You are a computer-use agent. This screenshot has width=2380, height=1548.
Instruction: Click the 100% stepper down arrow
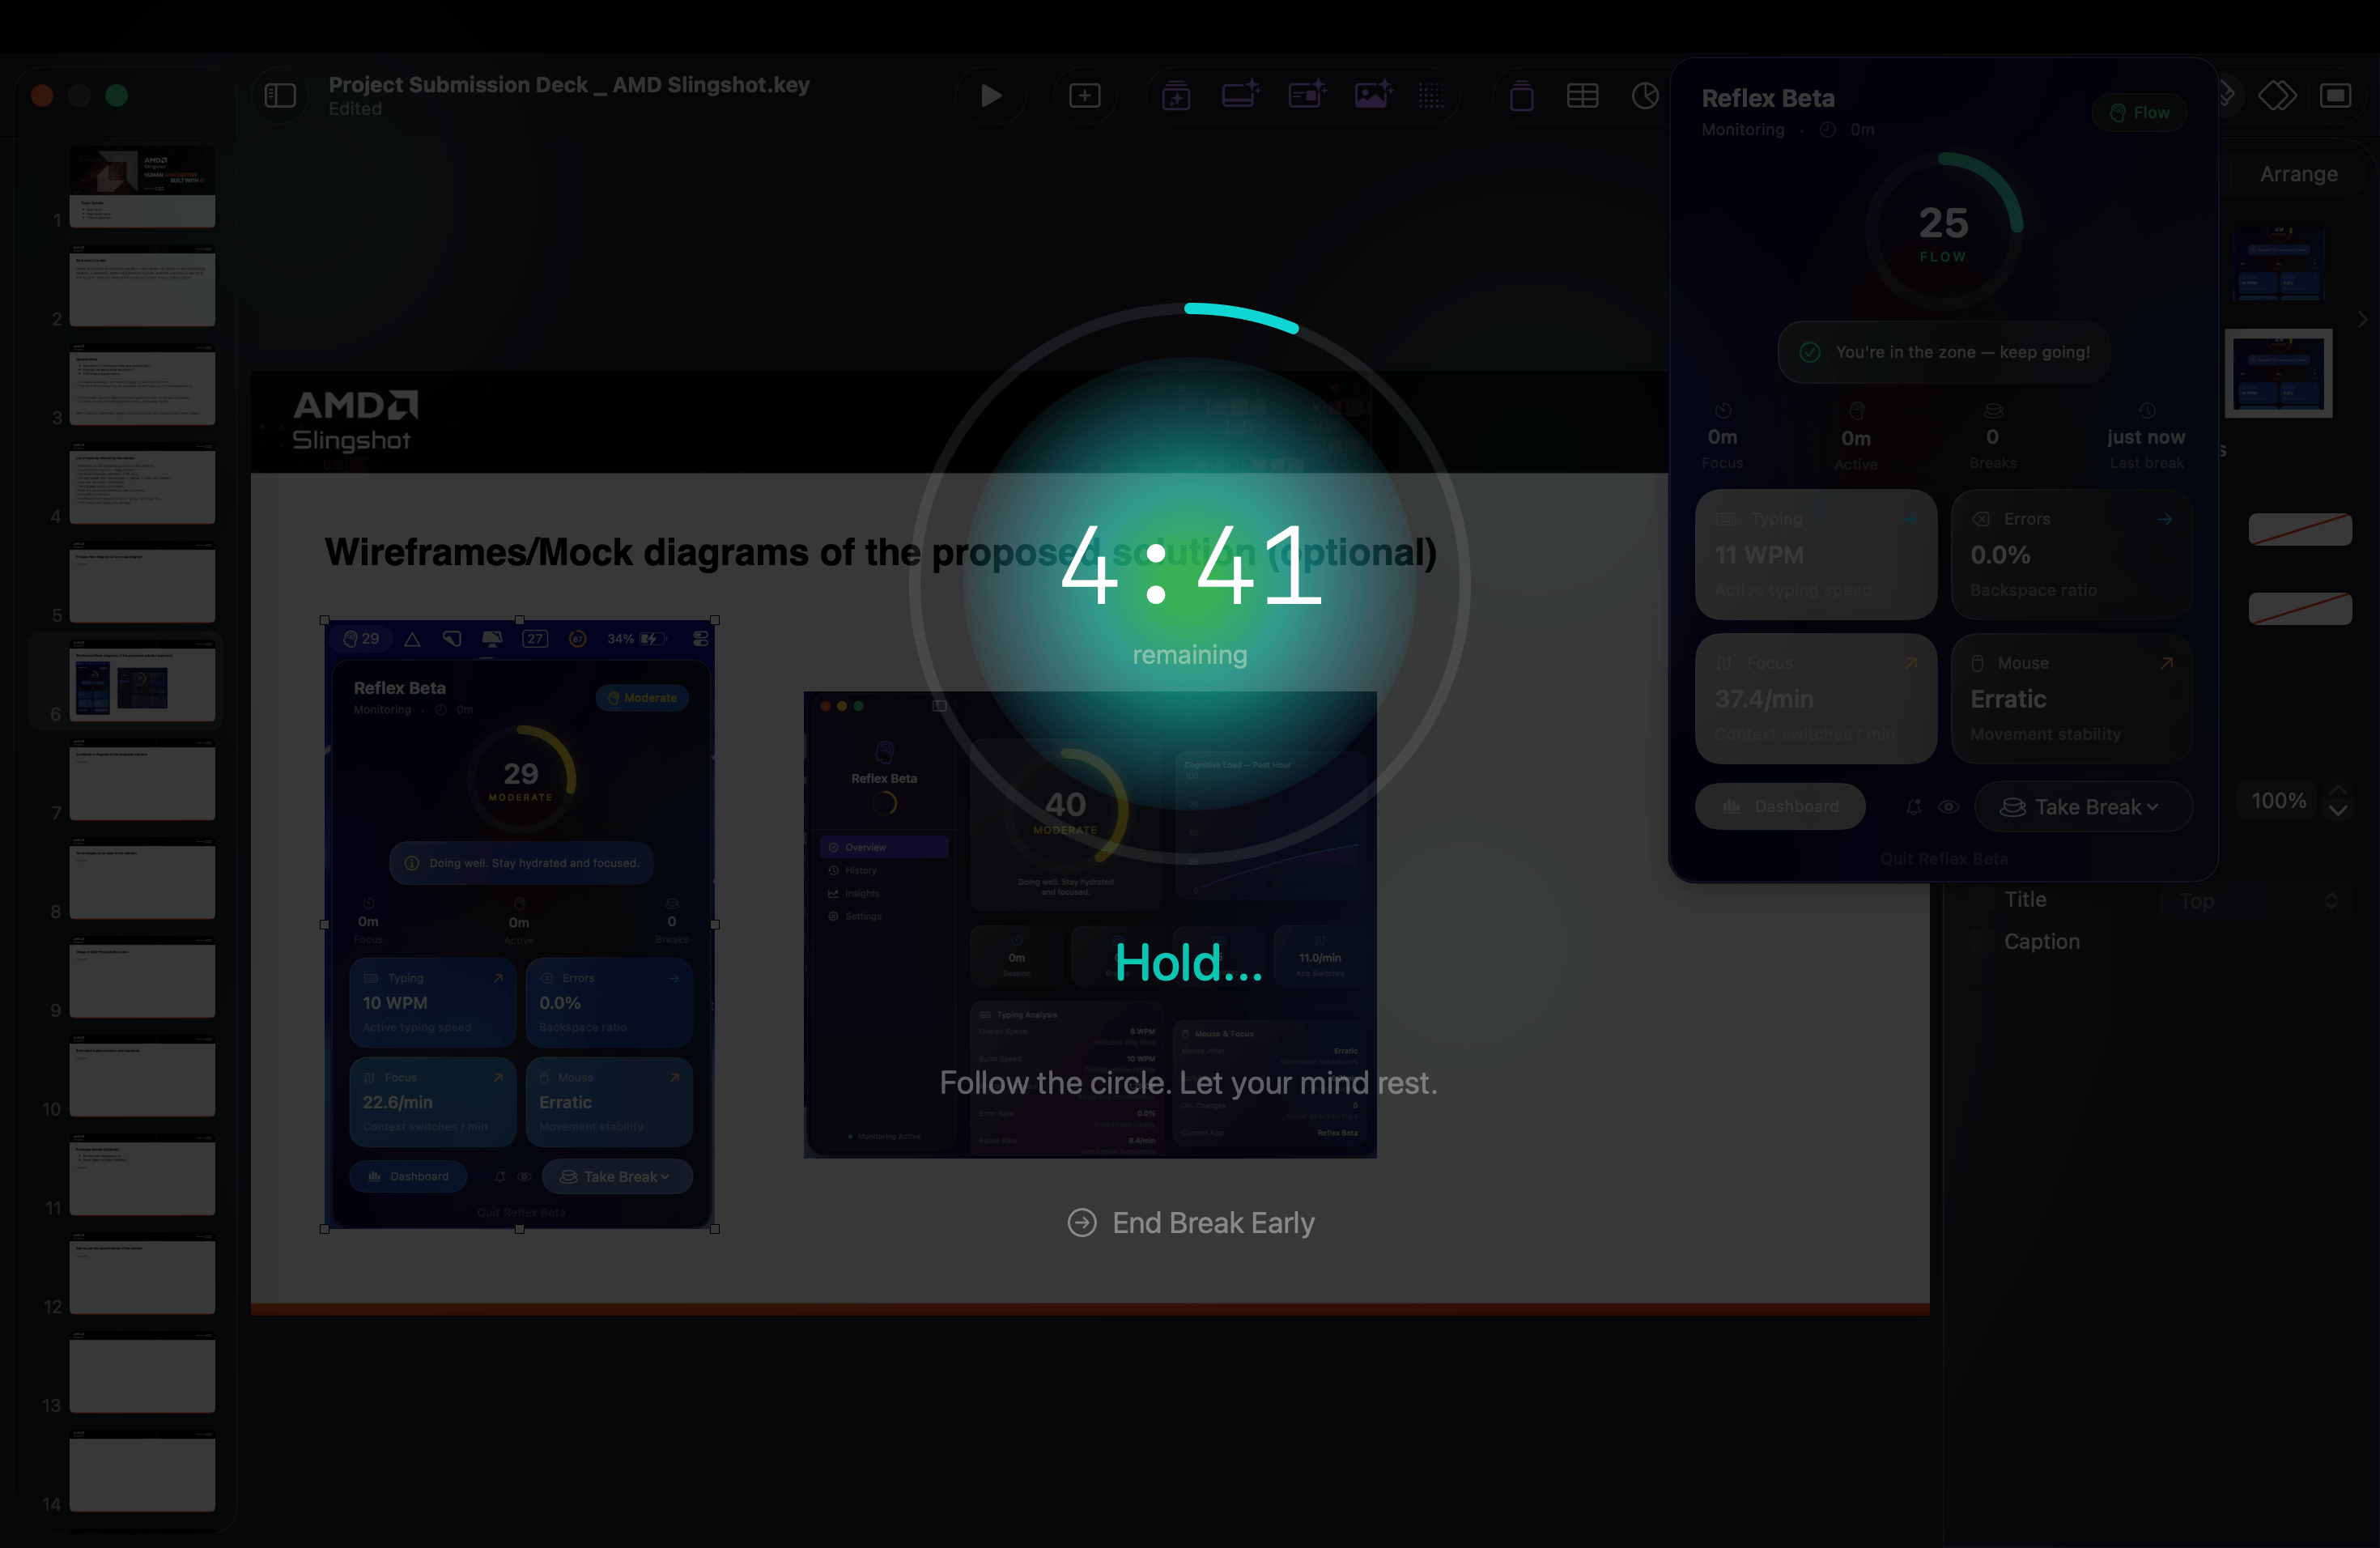click(2338, 812)
